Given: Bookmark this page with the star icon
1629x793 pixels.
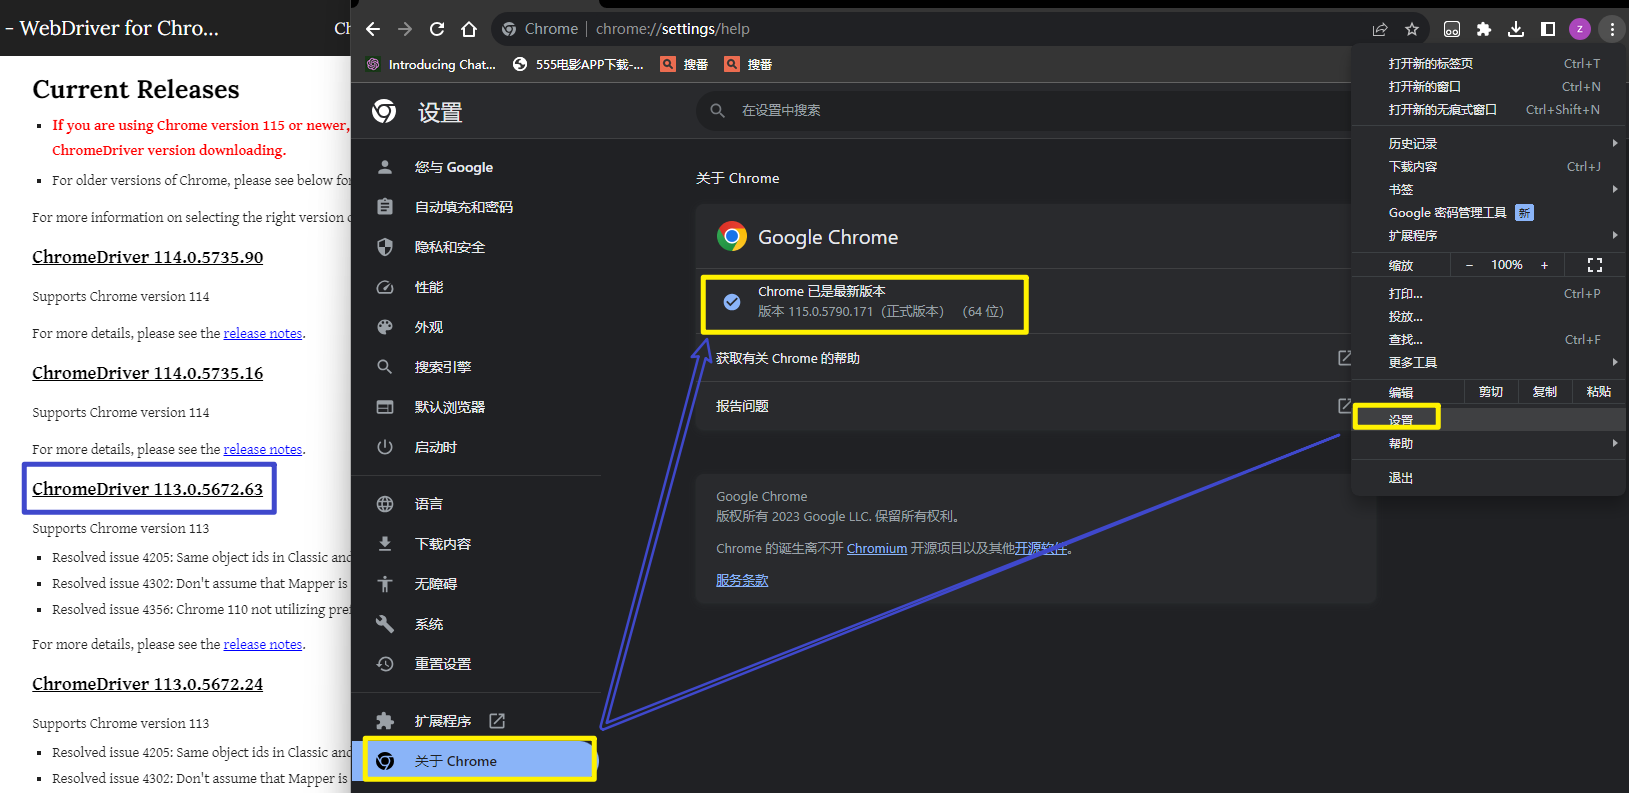Looking at the screenshot, I should [1412, 29].
